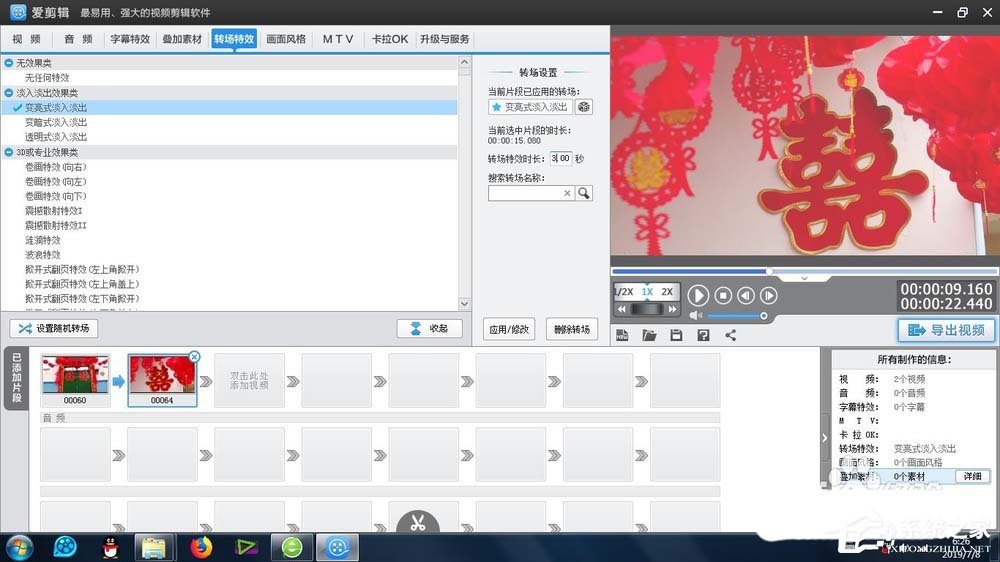Switch to the 画面风格 tab

point(286,39)
